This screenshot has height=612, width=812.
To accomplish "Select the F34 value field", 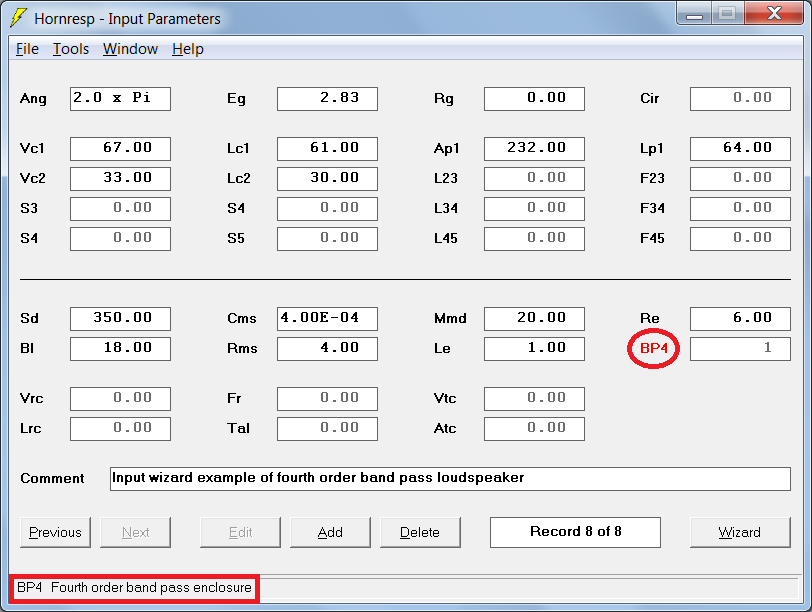I will (741, 209).
